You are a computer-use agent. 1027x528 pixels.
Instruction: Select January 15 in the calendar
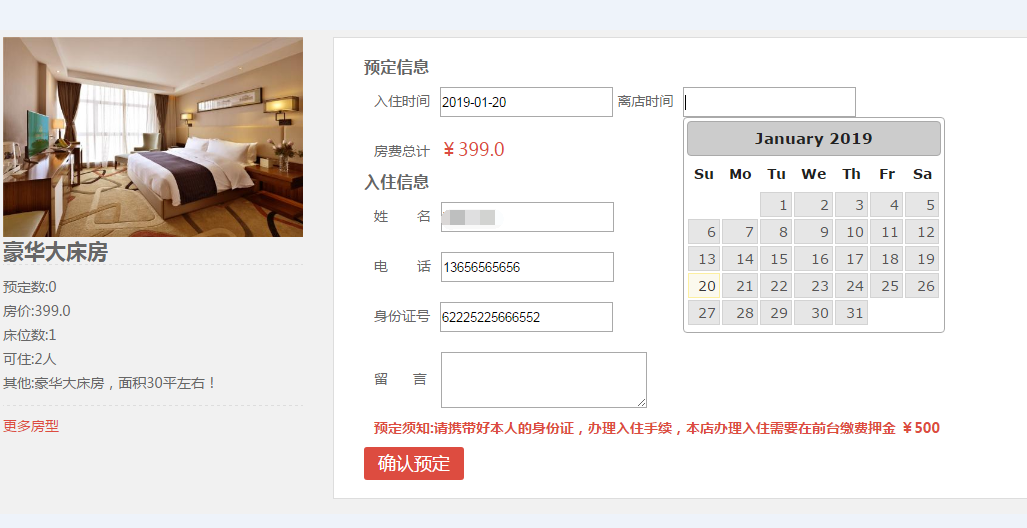pos(776,259)
